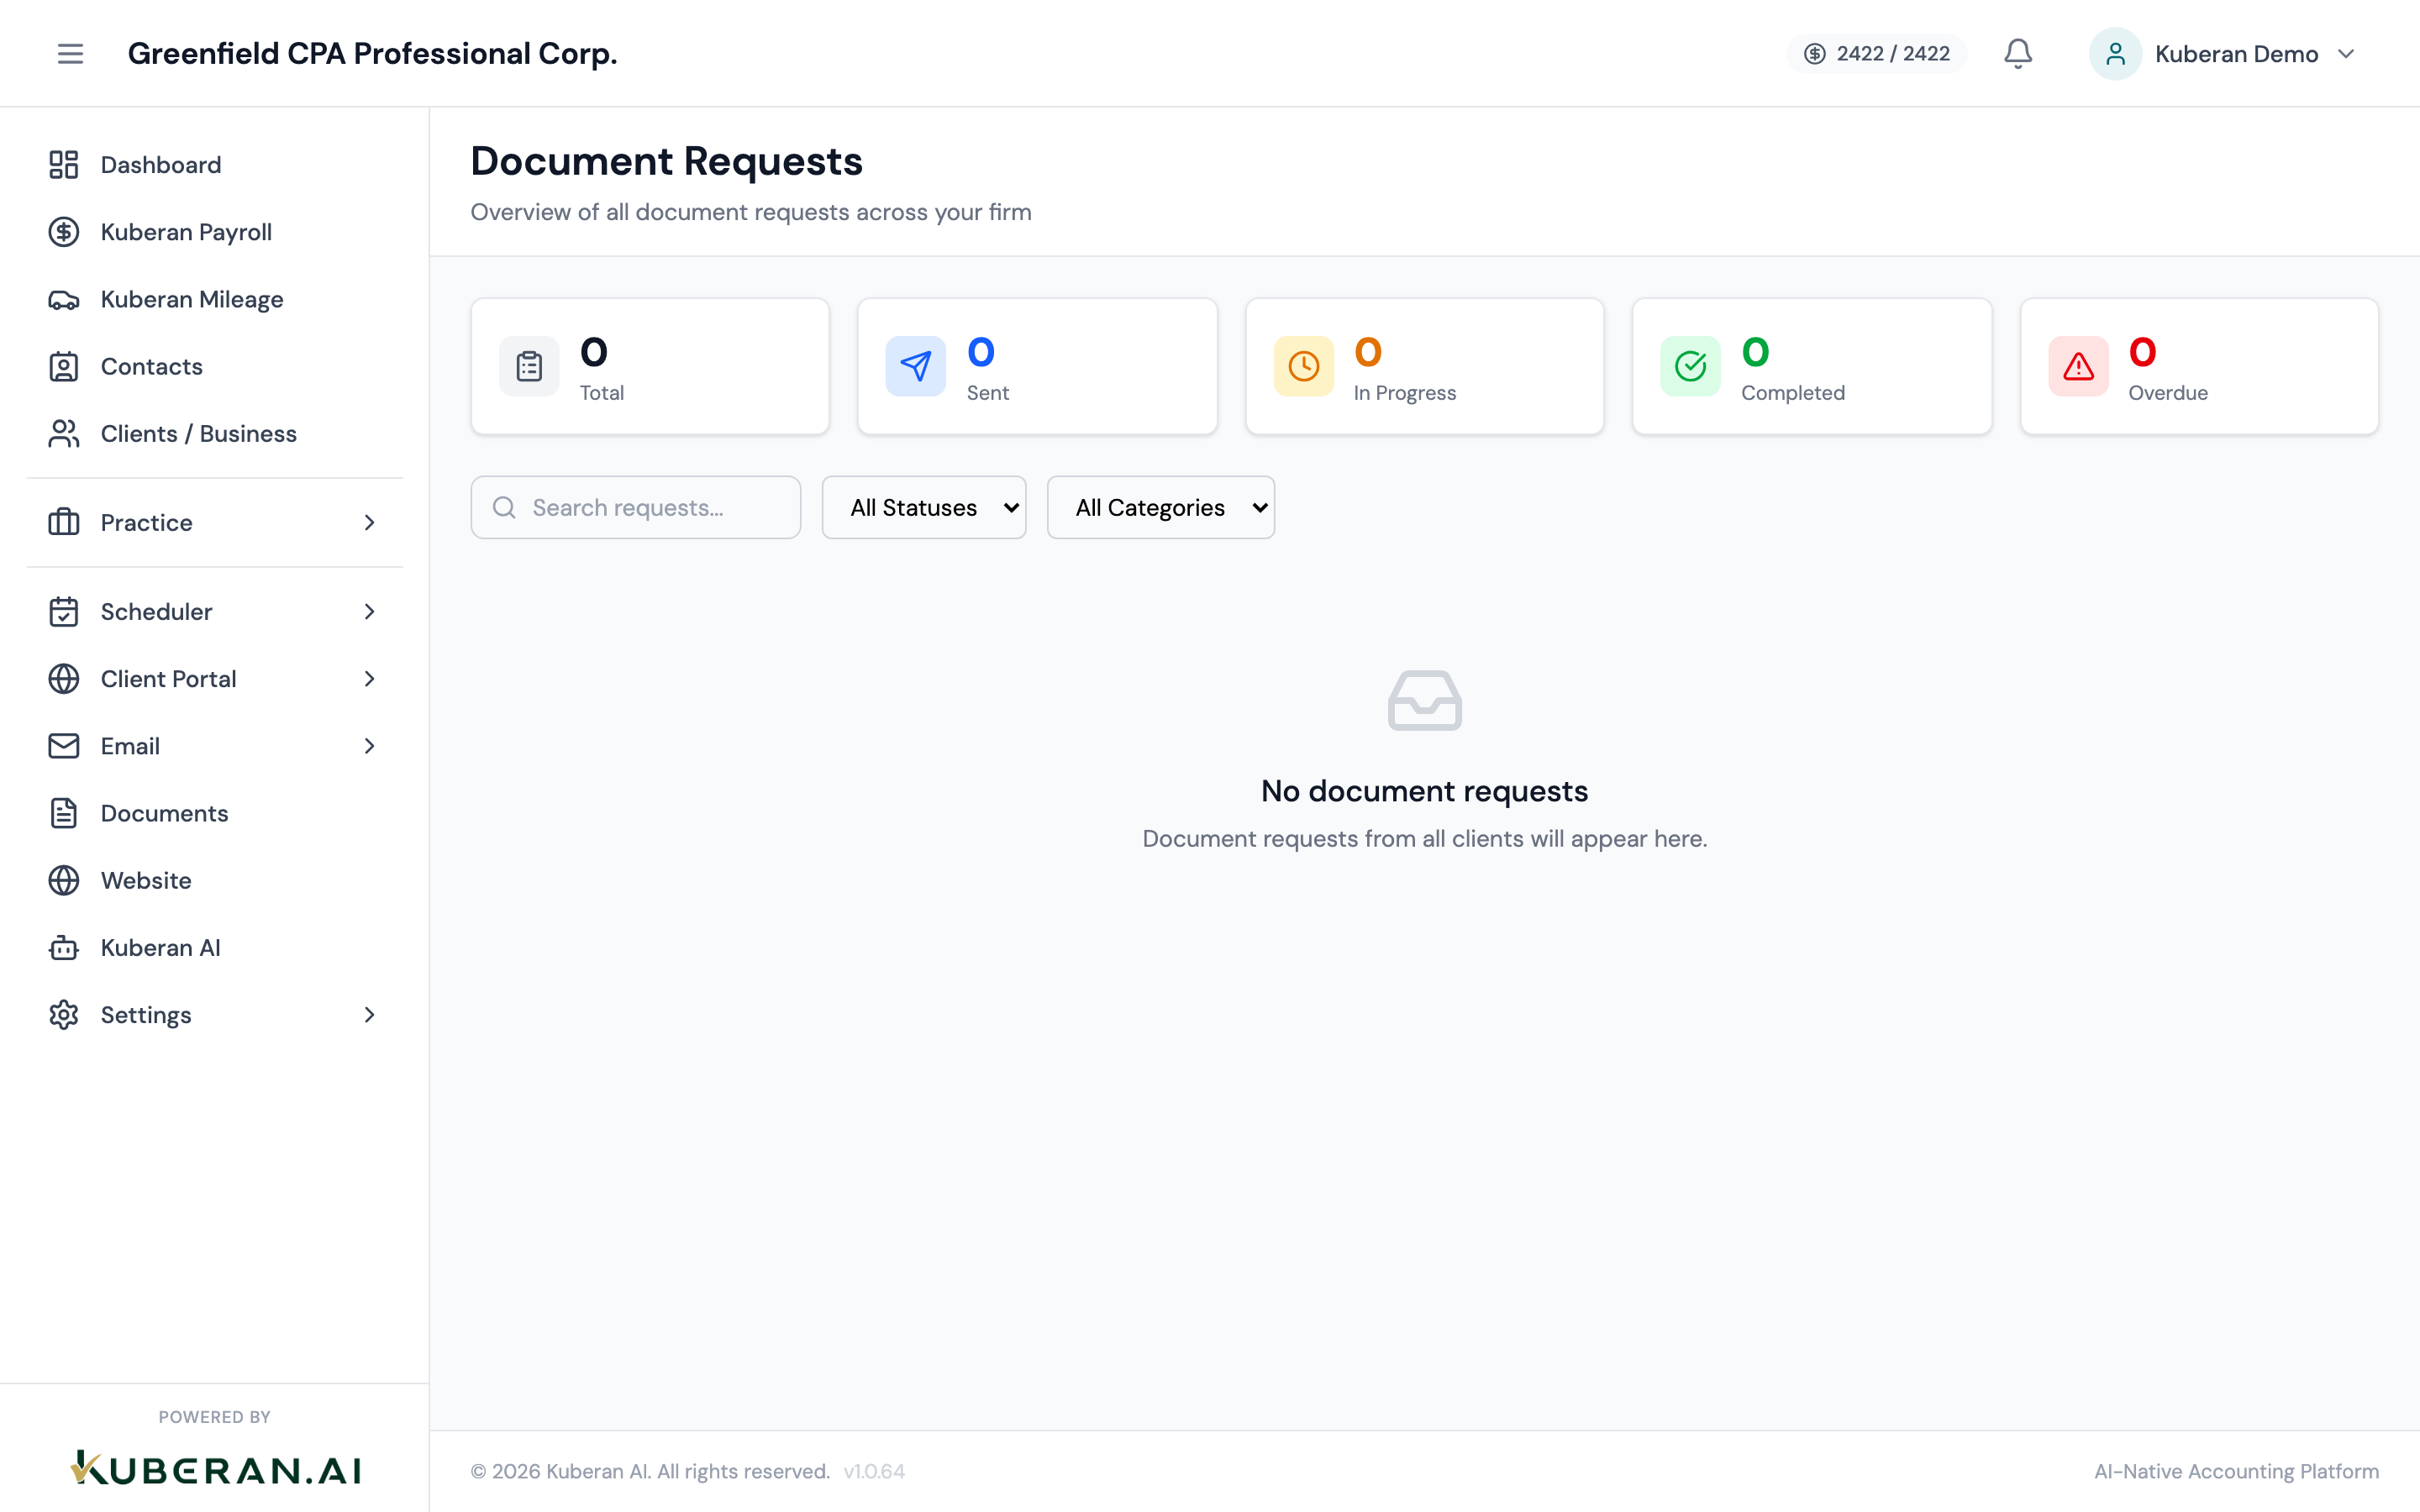This screenshot has height=1512, width=2420.
Task: Click the Kuberan AI robot icon
Action: [x=64, y=947]
